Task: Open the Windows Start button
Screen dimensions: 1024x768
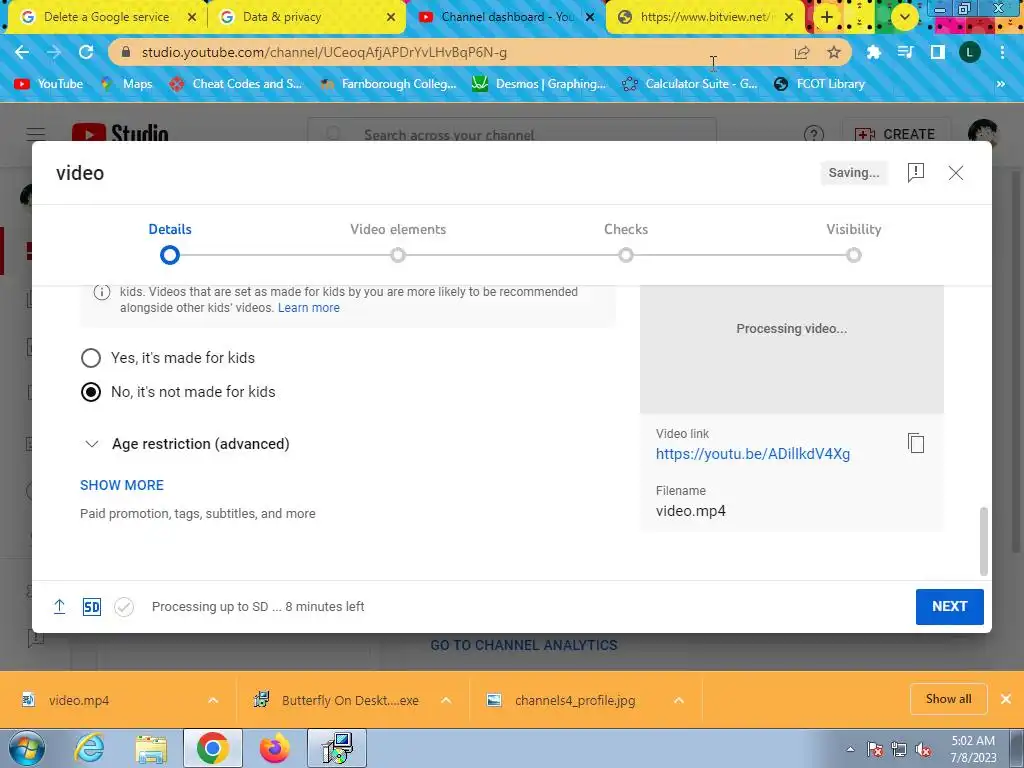Action: click(27, 748)
